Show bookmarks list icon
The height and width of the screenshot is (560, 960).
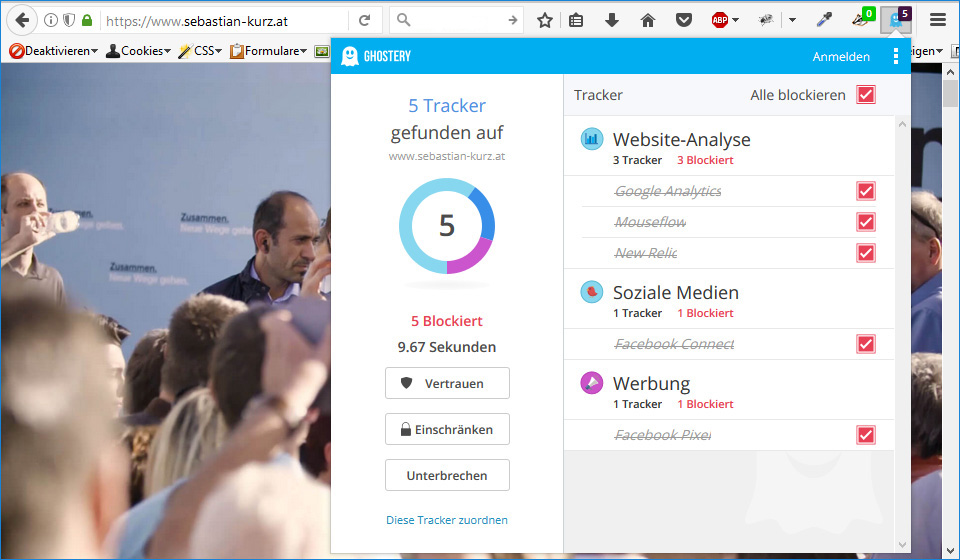coord(576,20)
